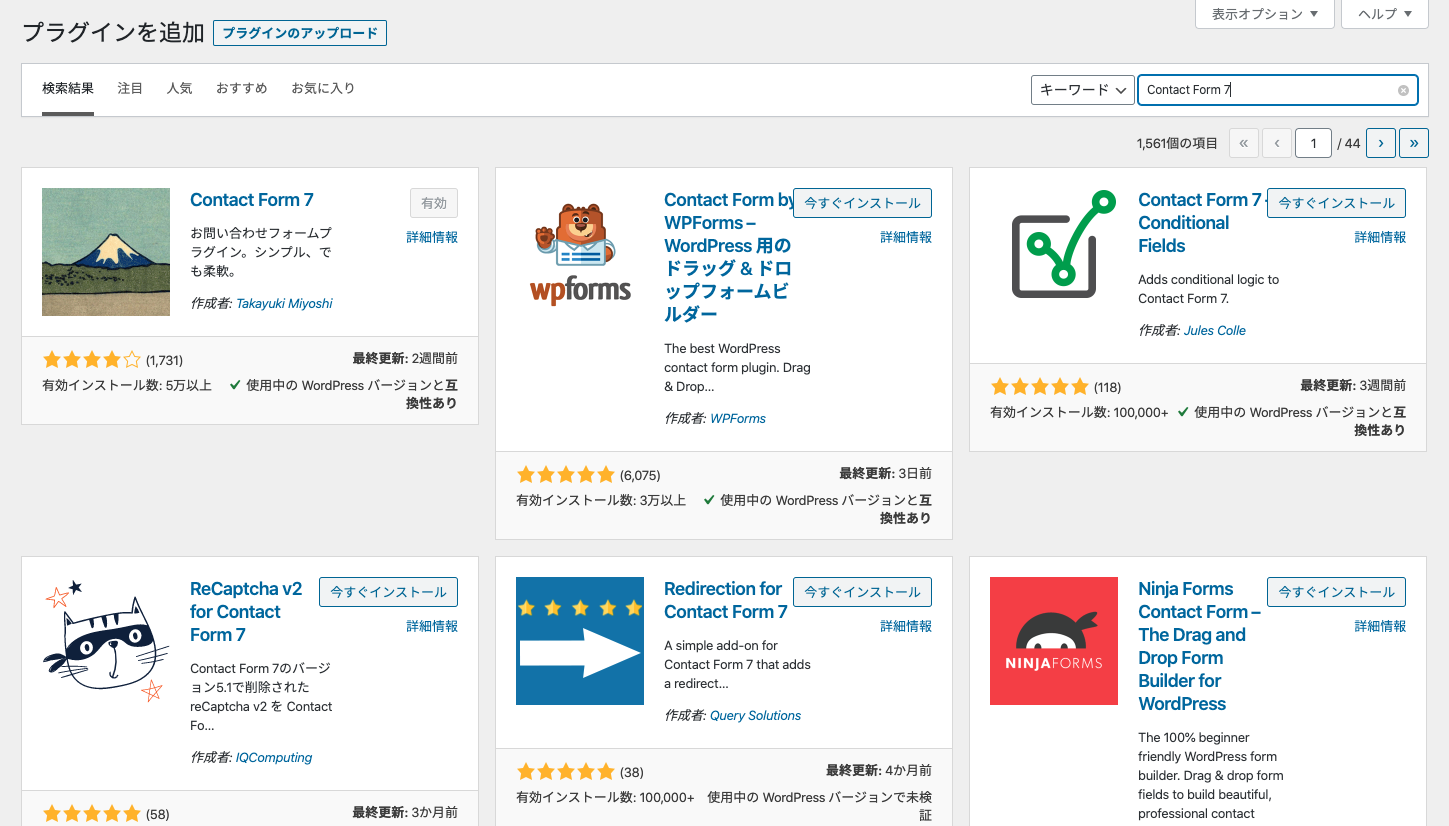Install WPForms with its 今すぐインストール button
The height and width of the screenshot is (826, 1449).
click(x=862, y=202)
